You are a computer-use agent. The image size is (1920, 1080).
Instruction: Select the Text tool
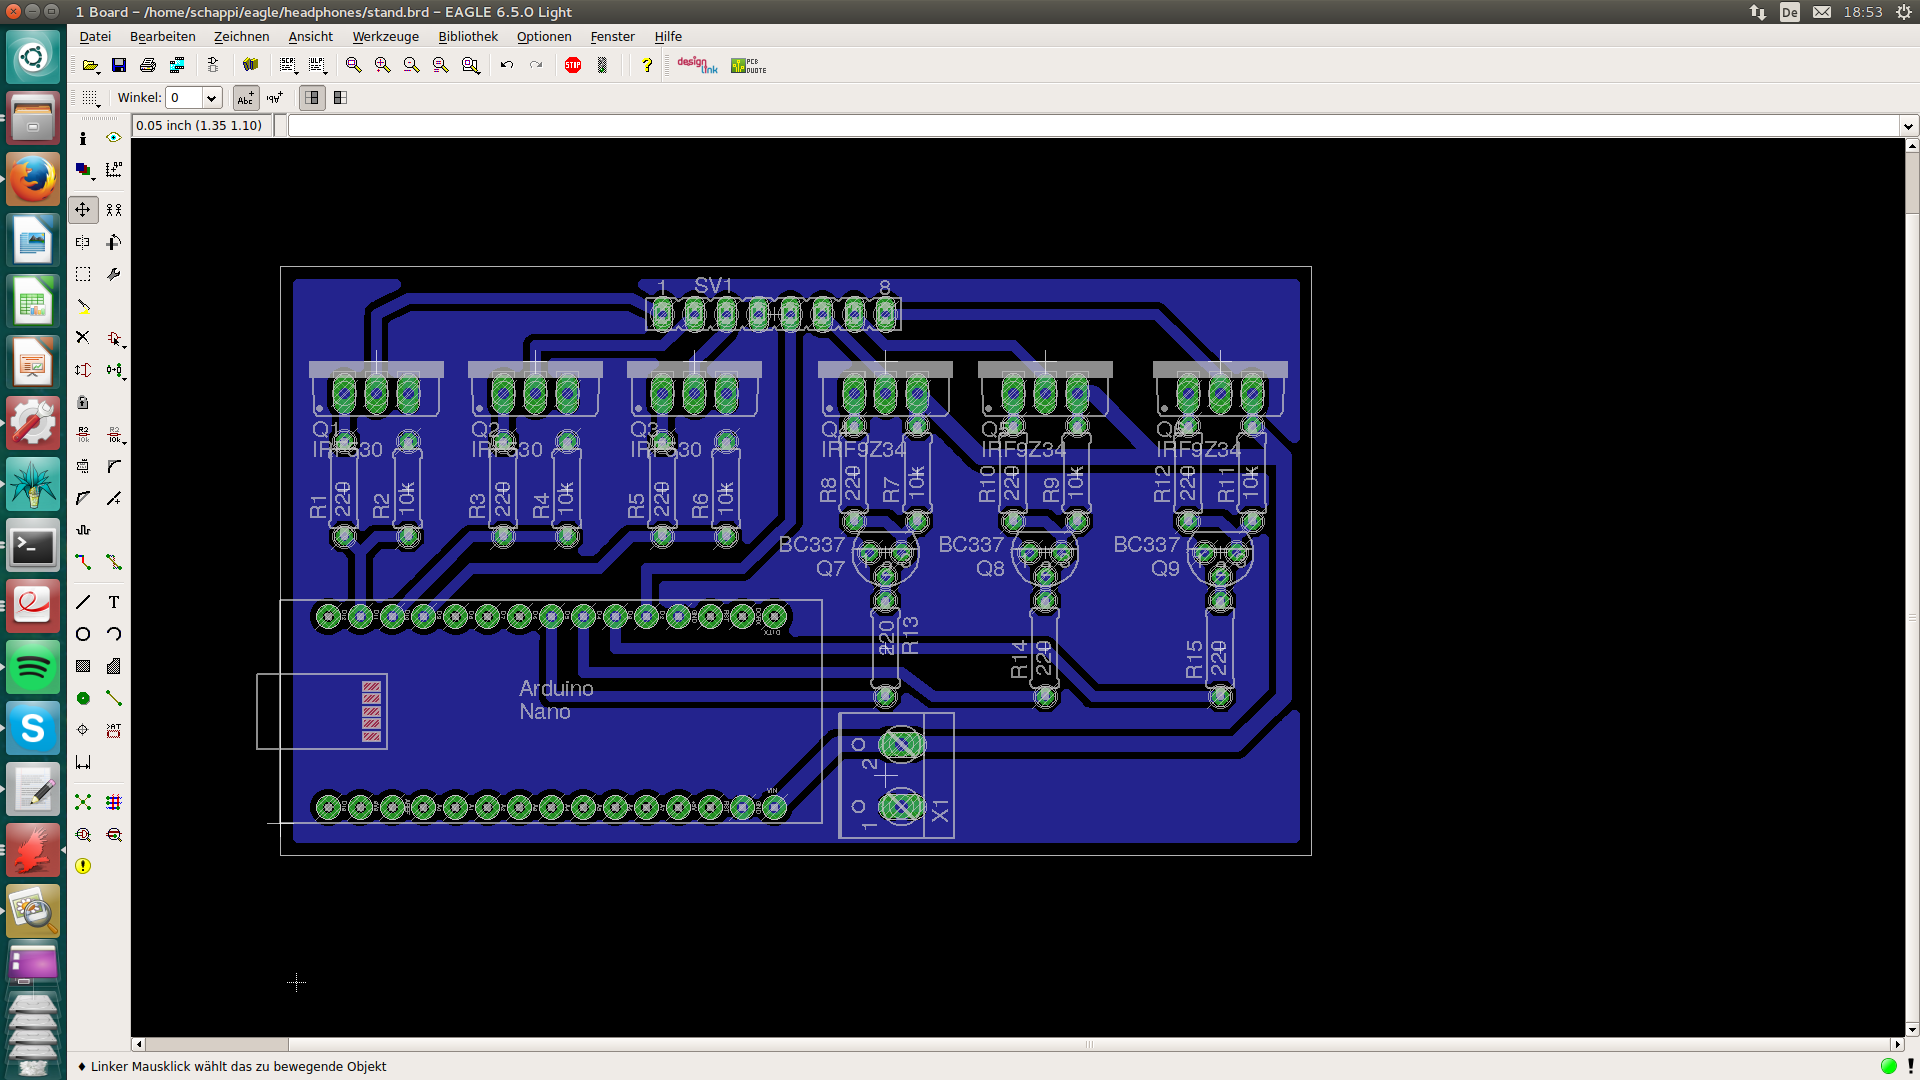(114, 602)
